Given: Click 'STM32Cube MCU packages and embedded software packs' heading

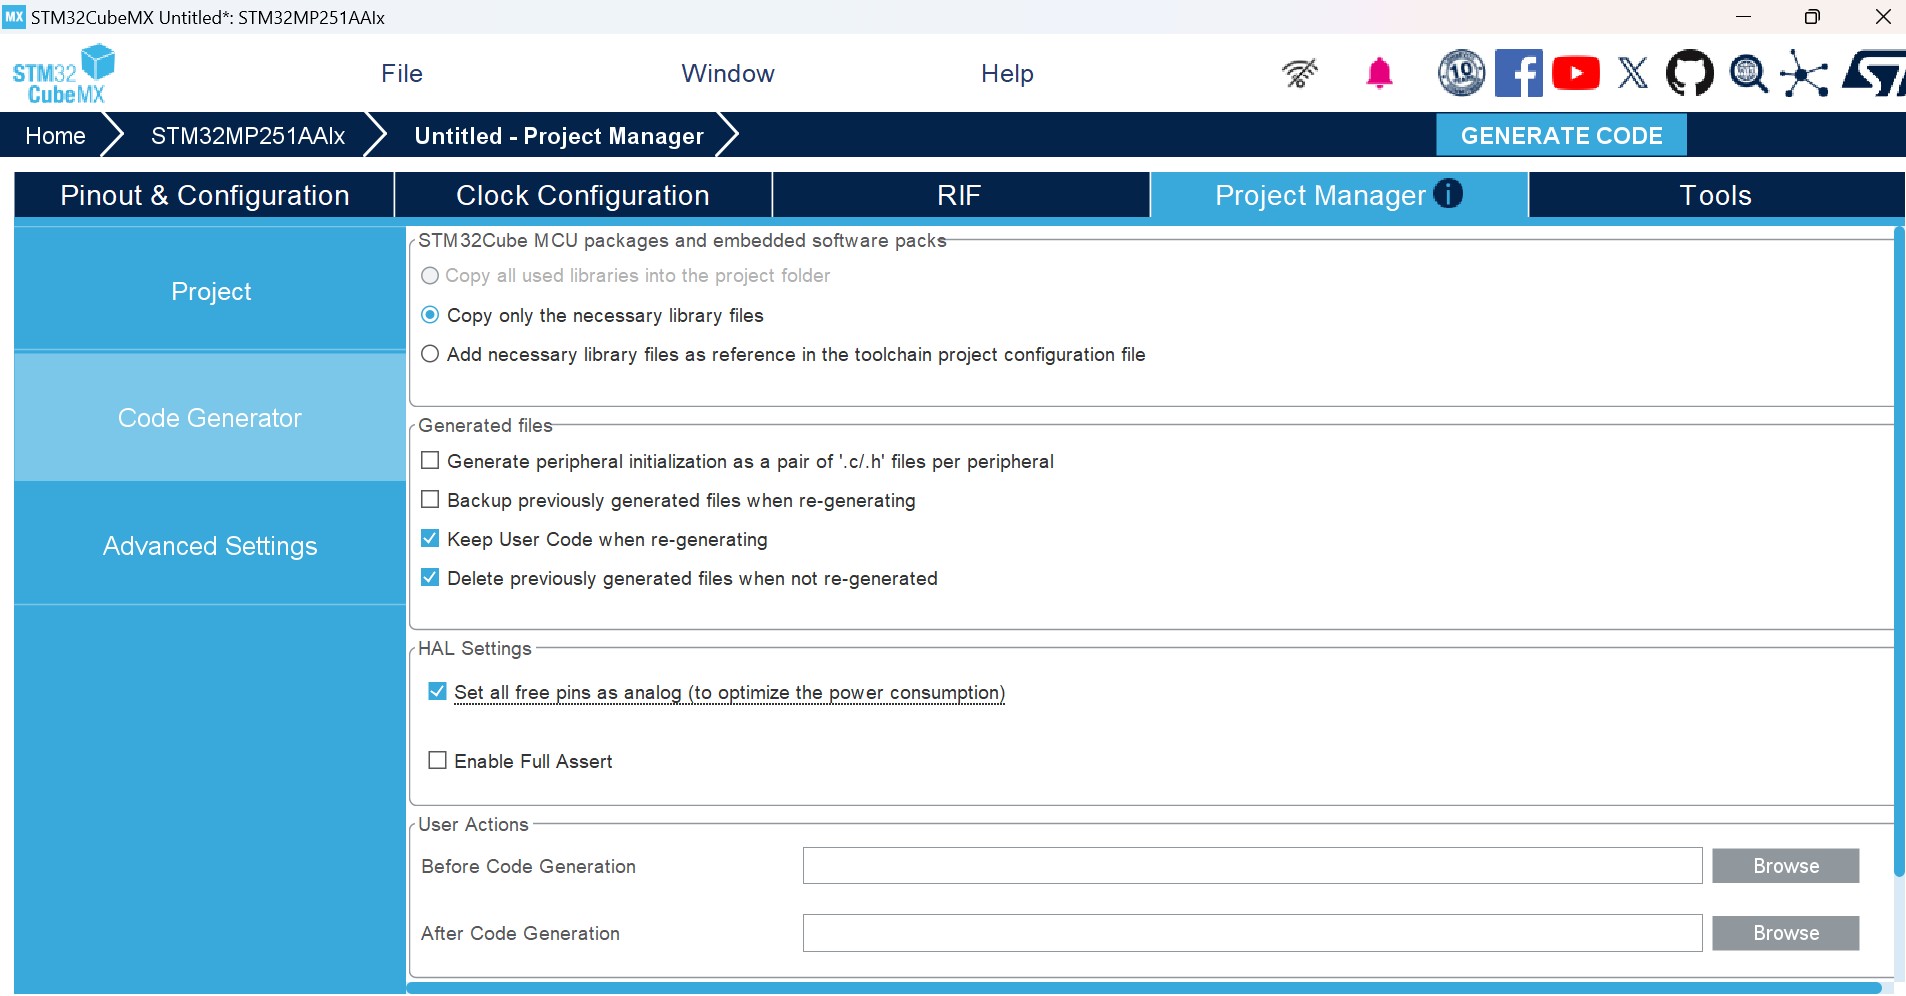Looking at the screenshot, I should tap(682, 240).
